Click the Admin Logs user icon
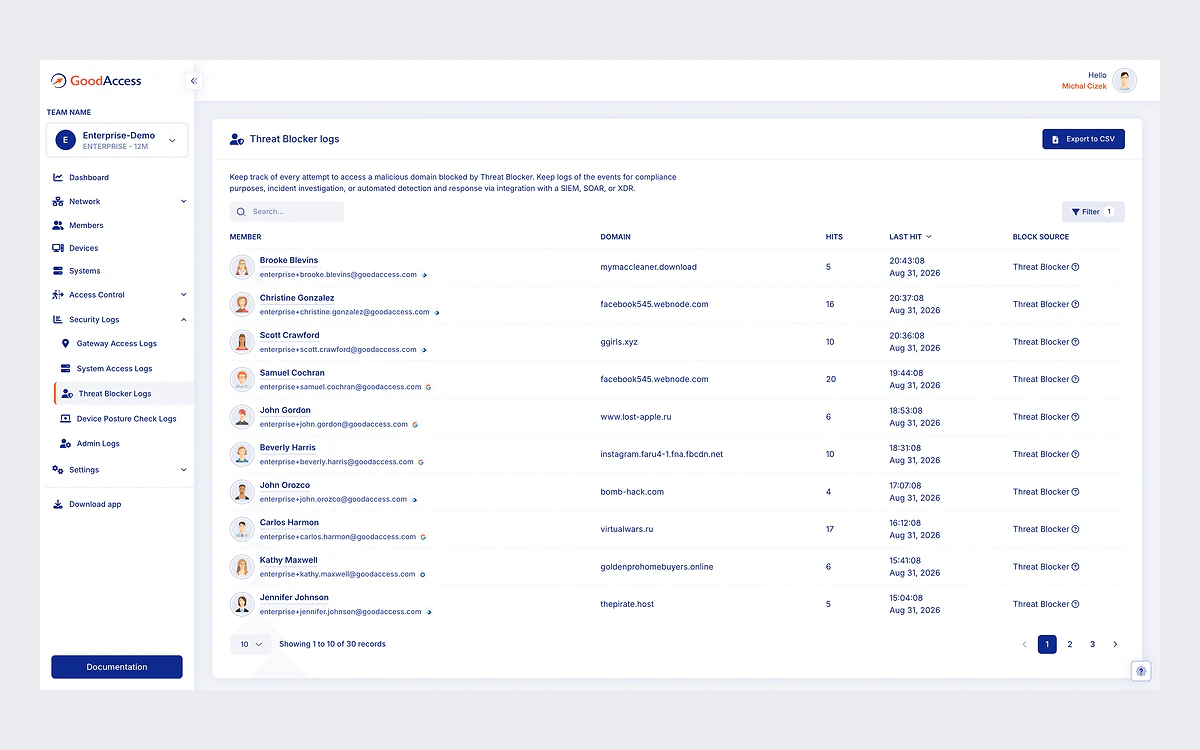The image size is (1200, 750). point(66,443)
